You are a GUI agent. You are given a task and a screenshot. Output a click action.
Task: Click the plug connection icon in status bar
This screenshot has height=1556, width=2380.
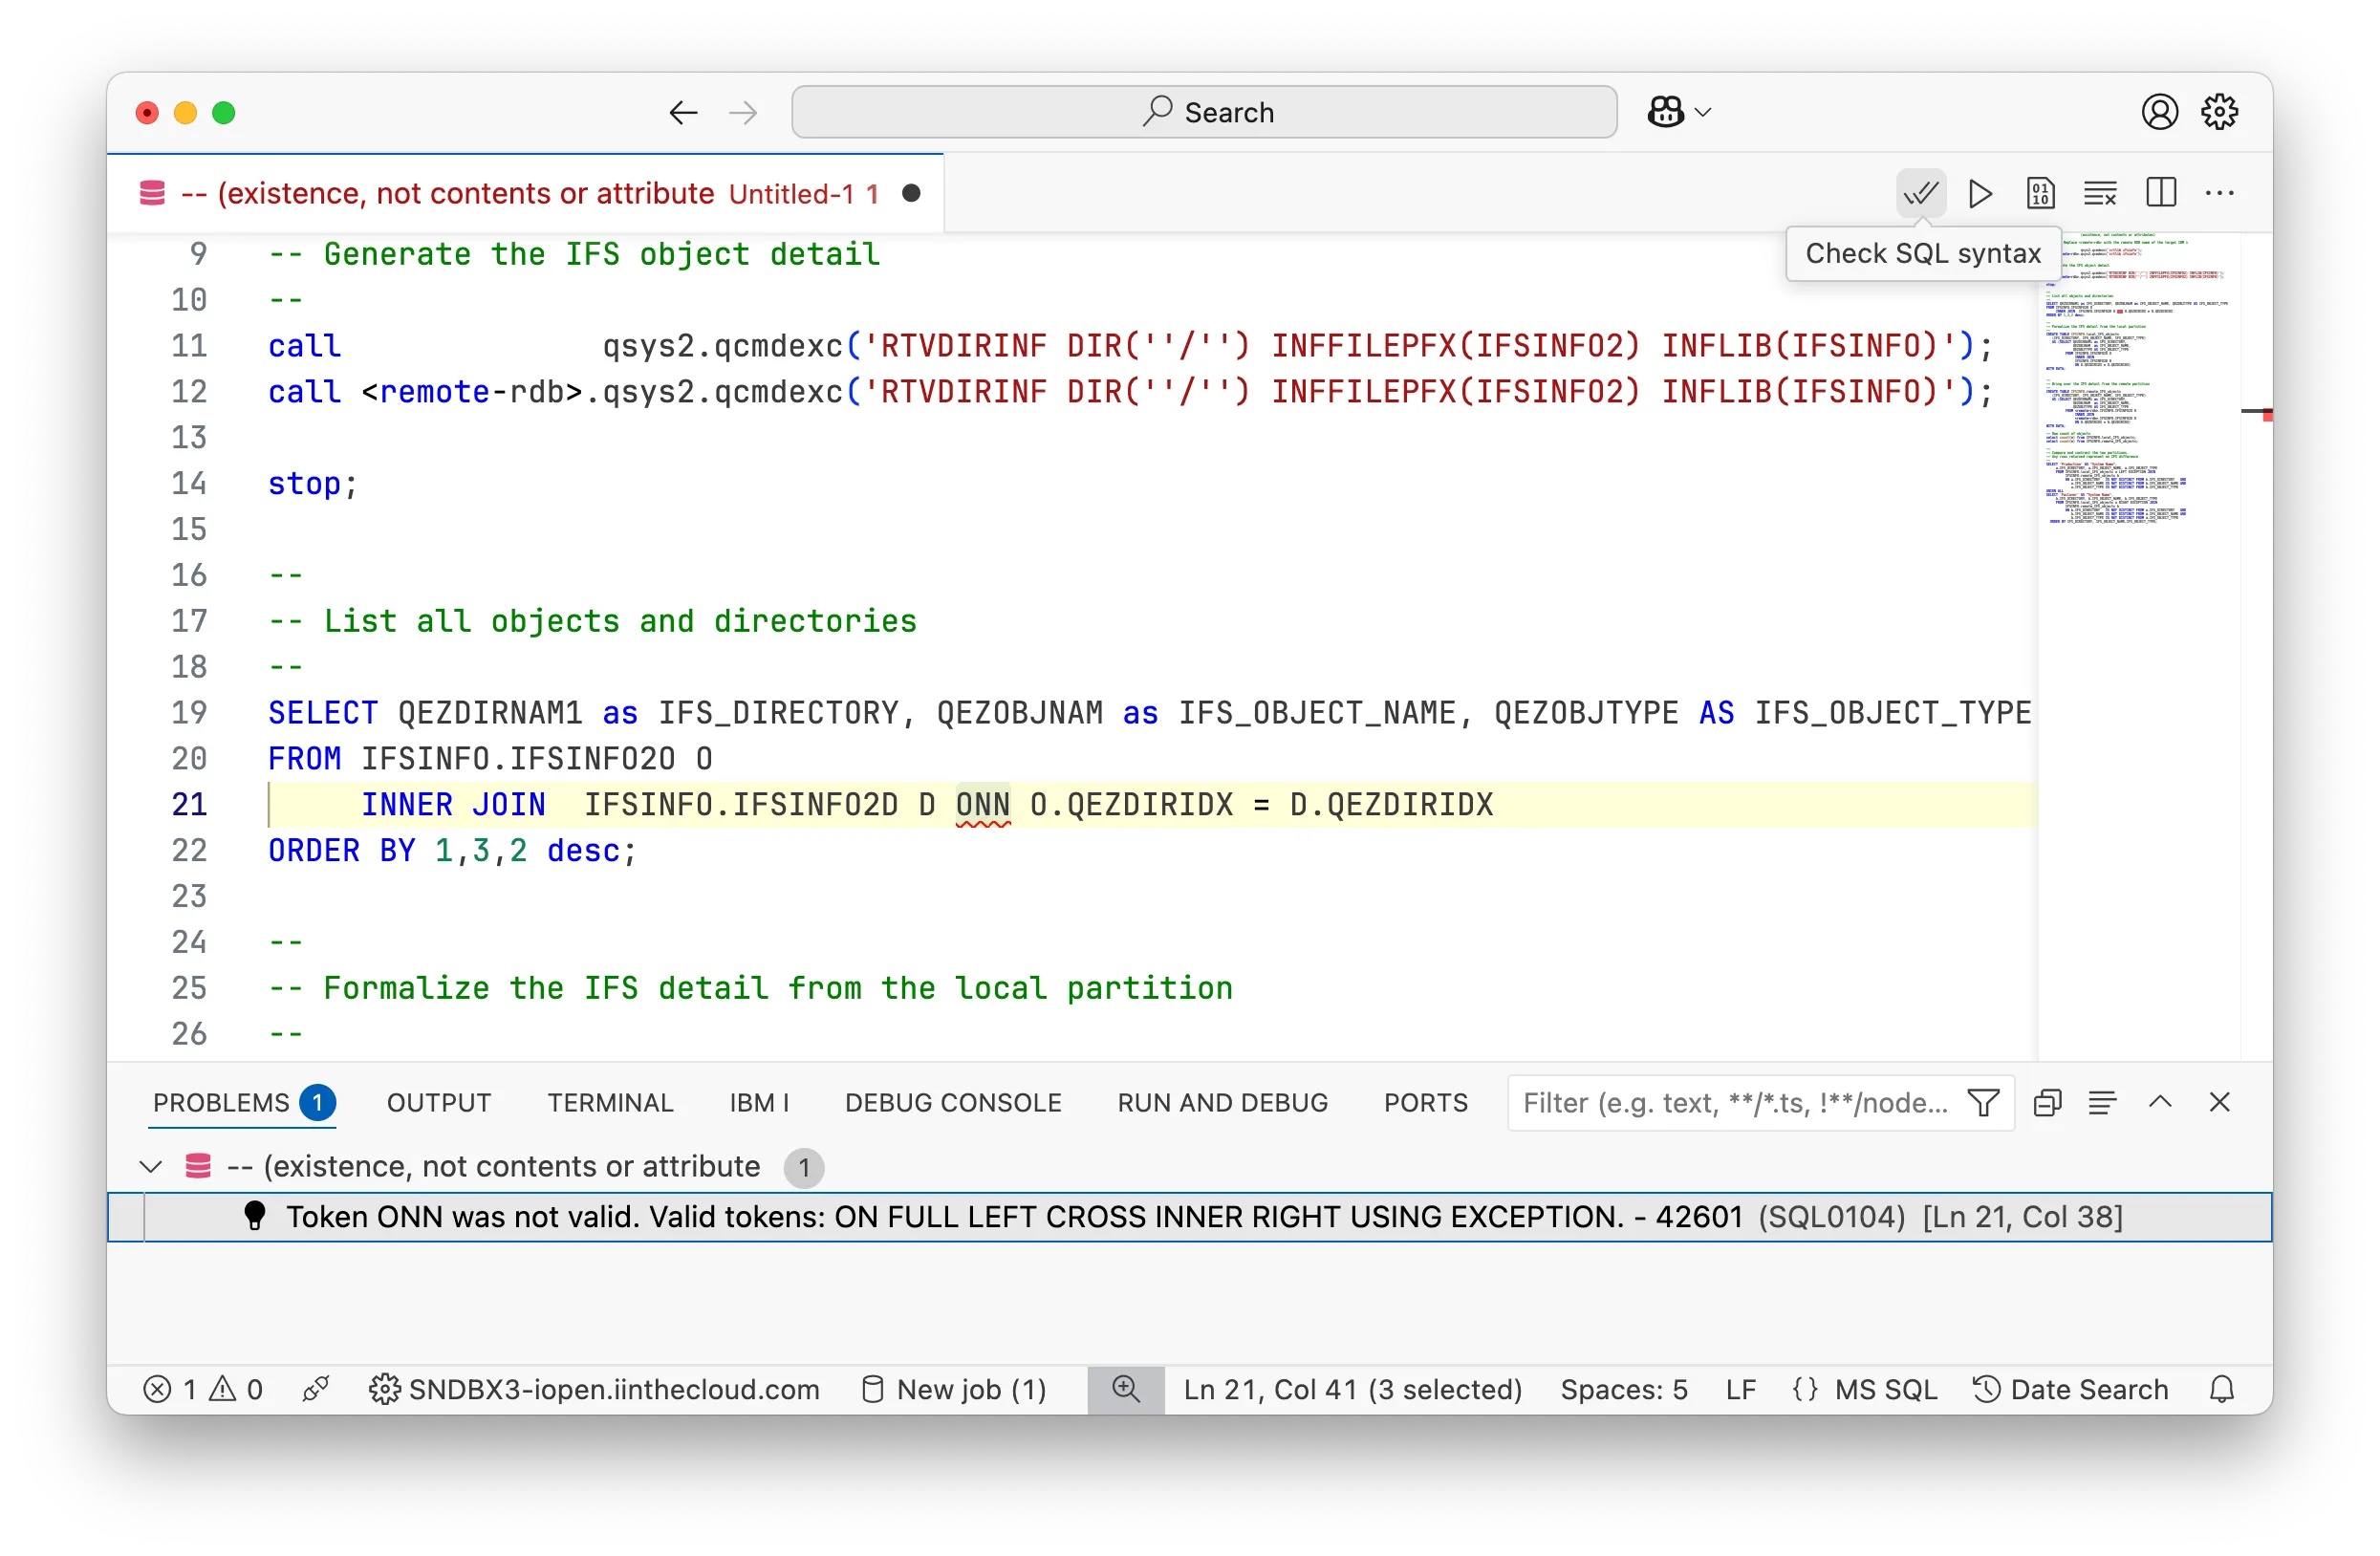tap(315, 1389)
